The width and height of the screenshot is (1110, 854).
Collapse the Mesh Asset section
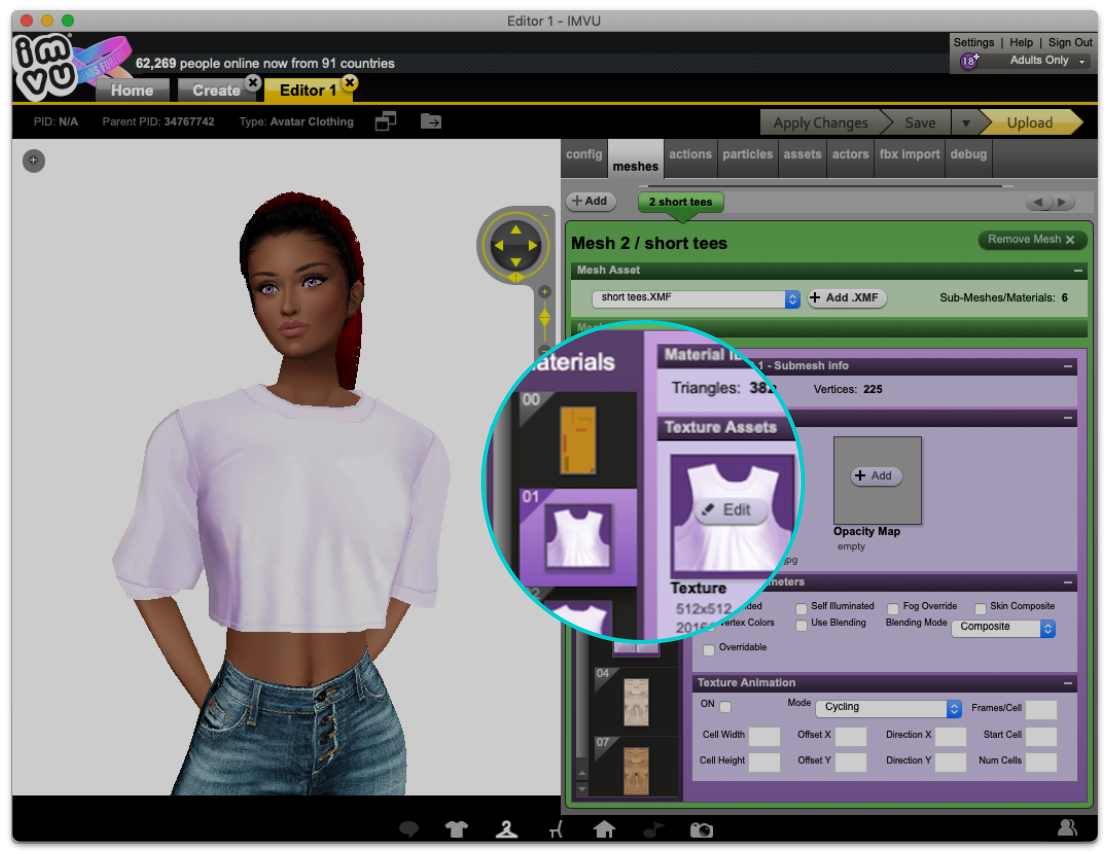[1077, 271]
